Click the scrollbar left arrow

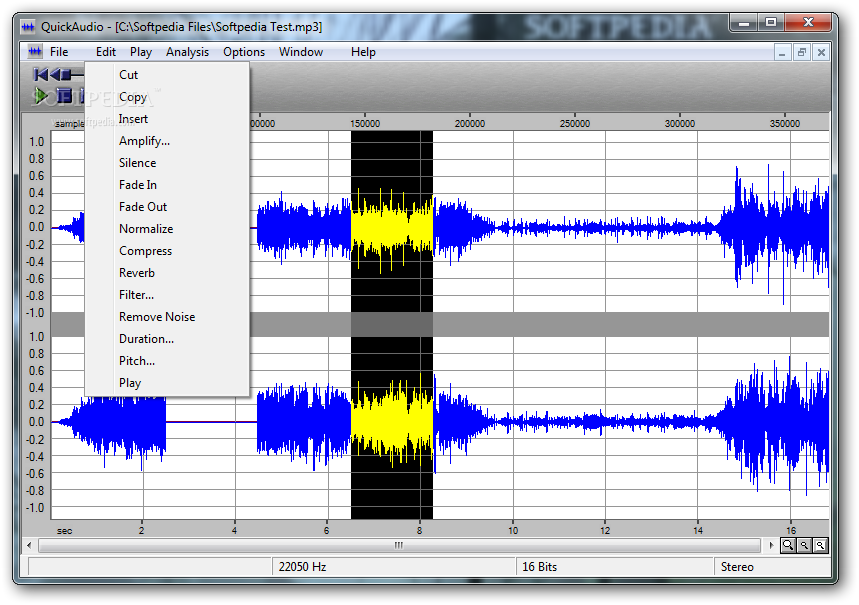coord(29,545)
